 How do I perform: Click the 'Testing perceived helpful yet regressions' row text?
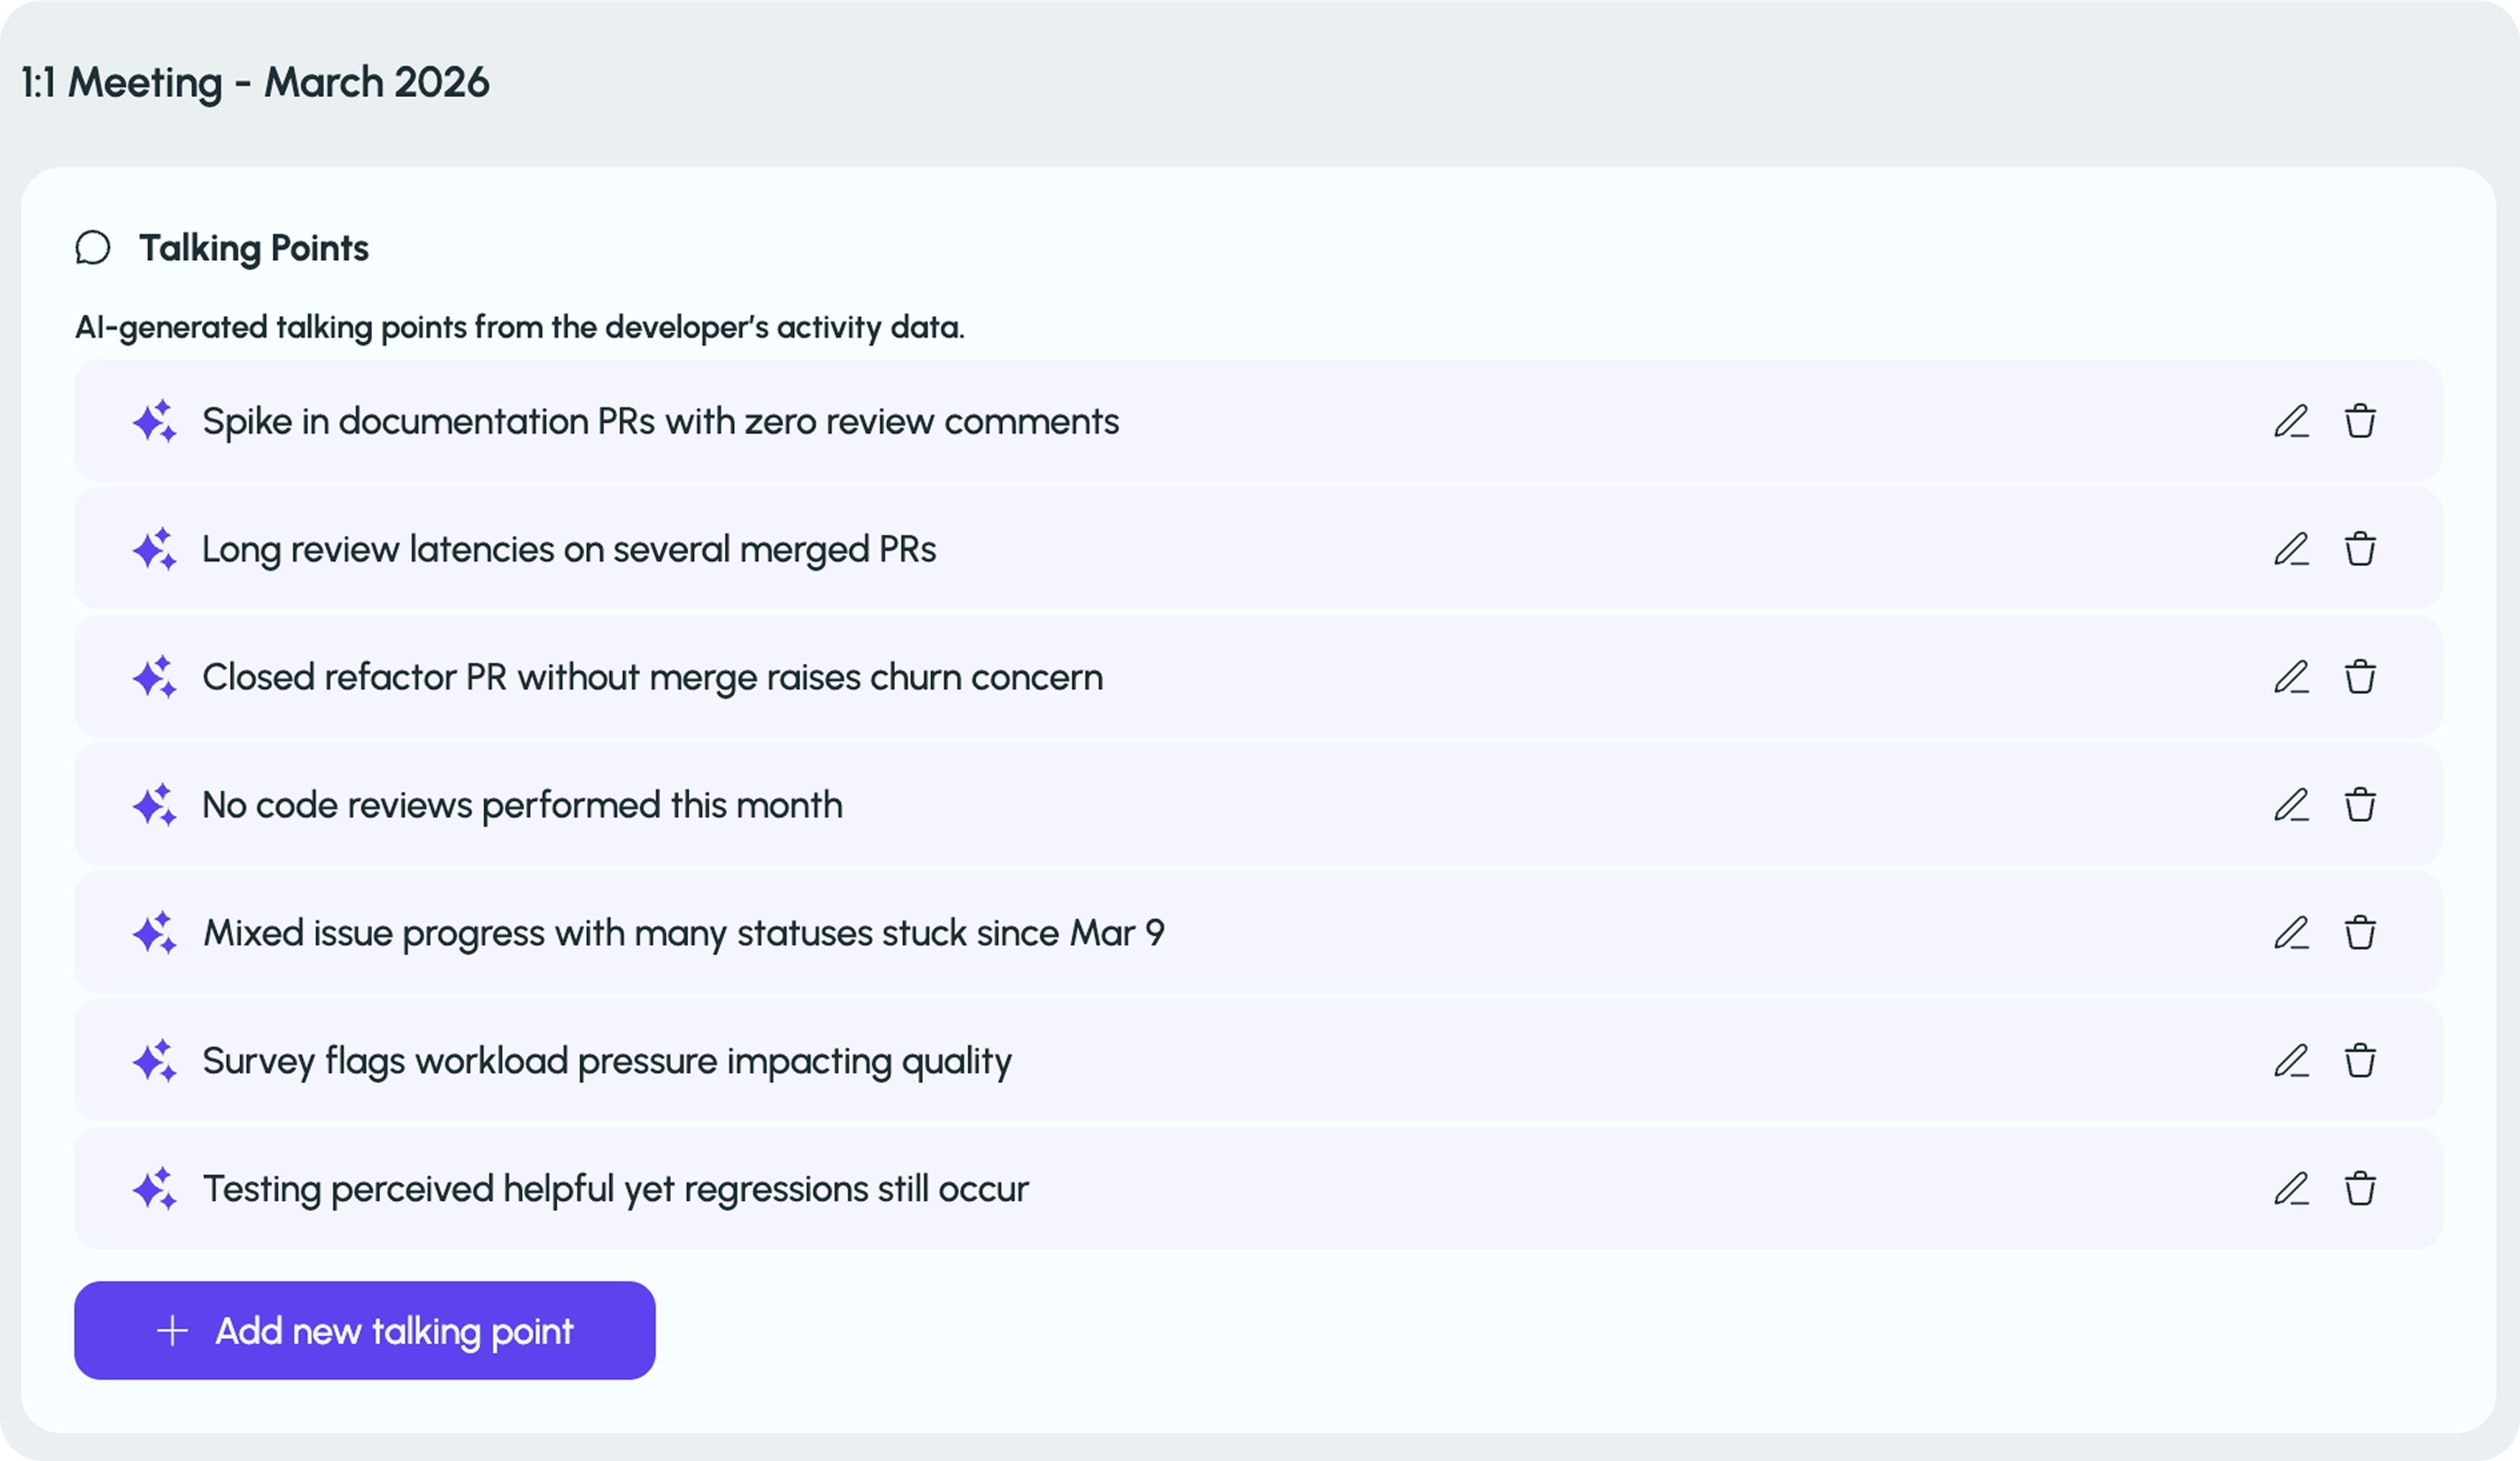615,1189
